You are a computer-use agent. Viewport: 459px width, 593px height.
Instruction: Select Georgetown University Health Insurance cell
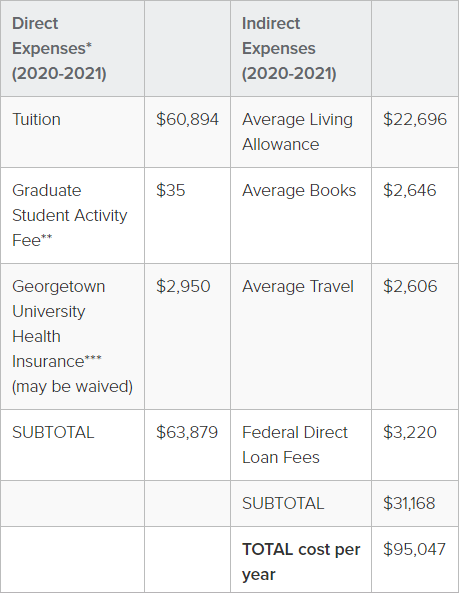click(73, 337)
